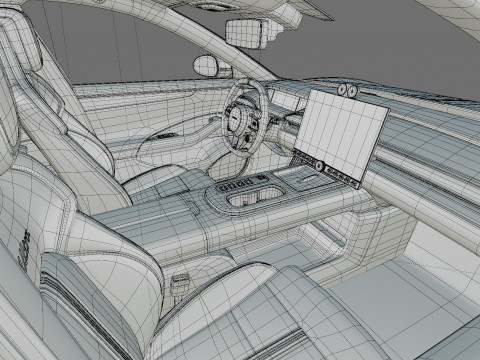Select the cup holder in center console
The image size is (480, 360).
(x=256, y=197)
